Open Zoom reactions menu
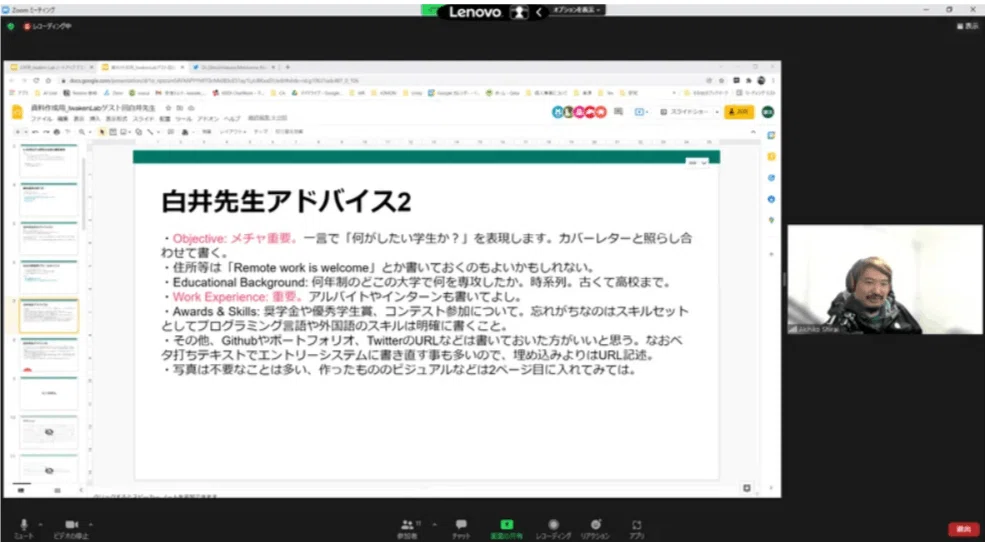985x542 pixels. point(595,529)
